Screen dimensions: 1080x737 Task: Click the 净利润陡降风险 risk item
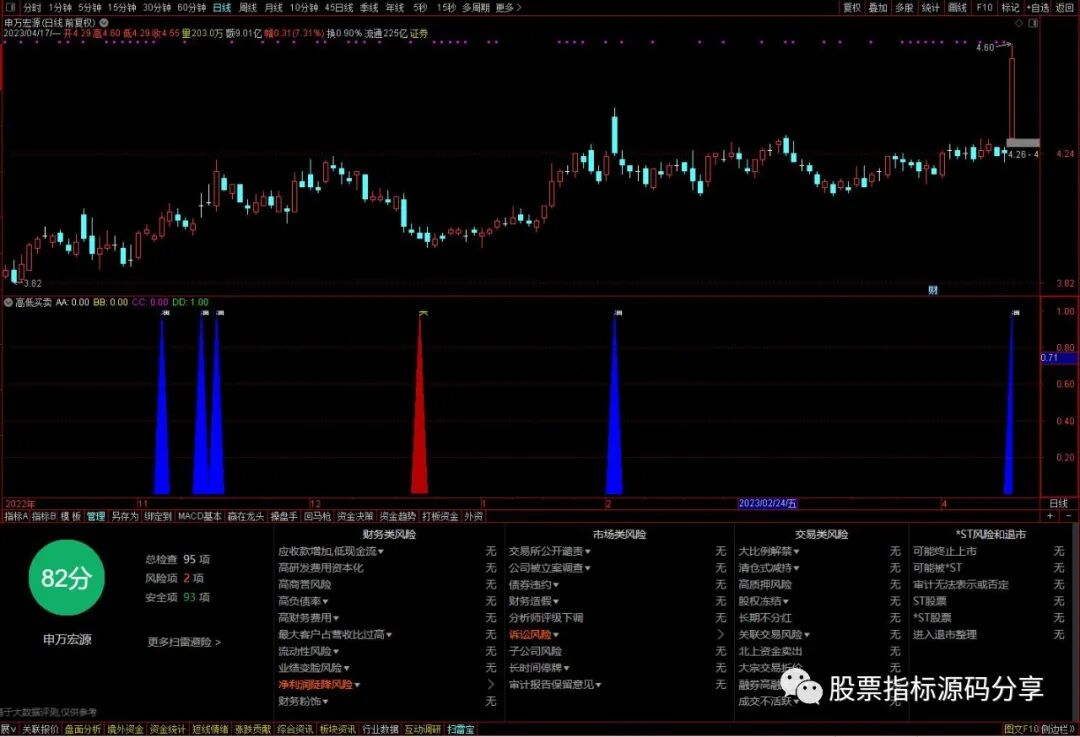[x=315, y=685]
